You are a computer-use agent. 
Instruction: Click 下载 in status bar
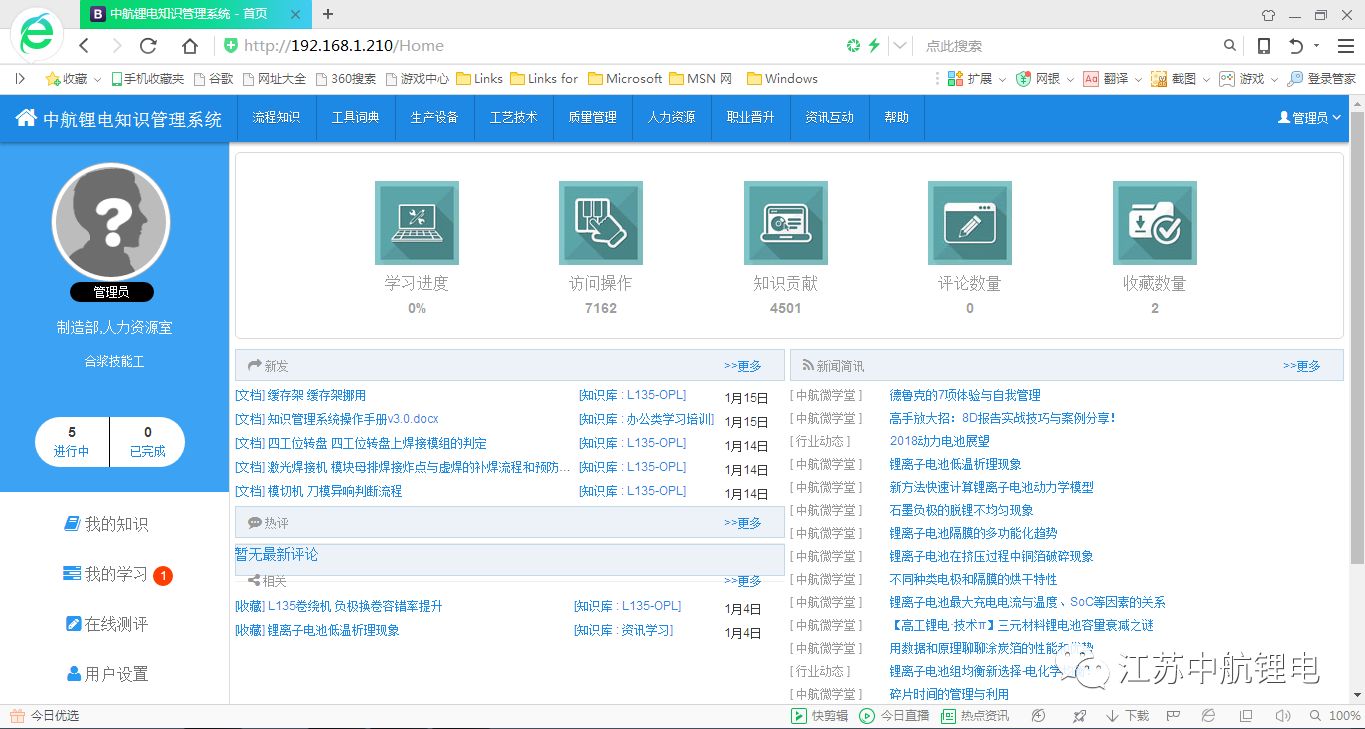pos(1127,716)
